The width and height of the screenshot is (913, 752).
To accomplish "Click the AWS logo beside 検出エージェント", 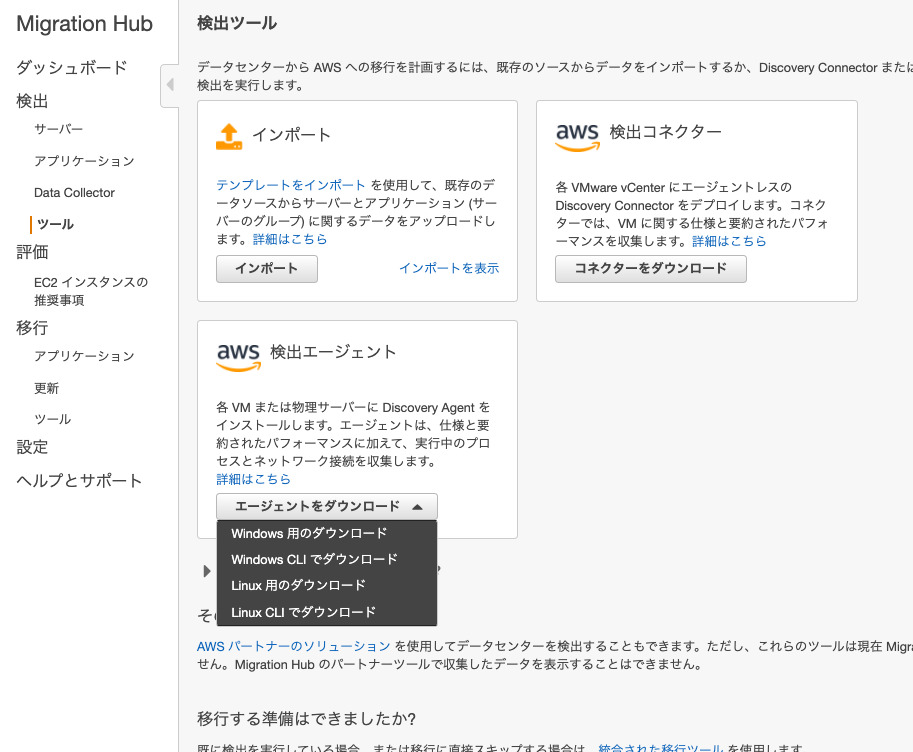I will coord(238,357).
